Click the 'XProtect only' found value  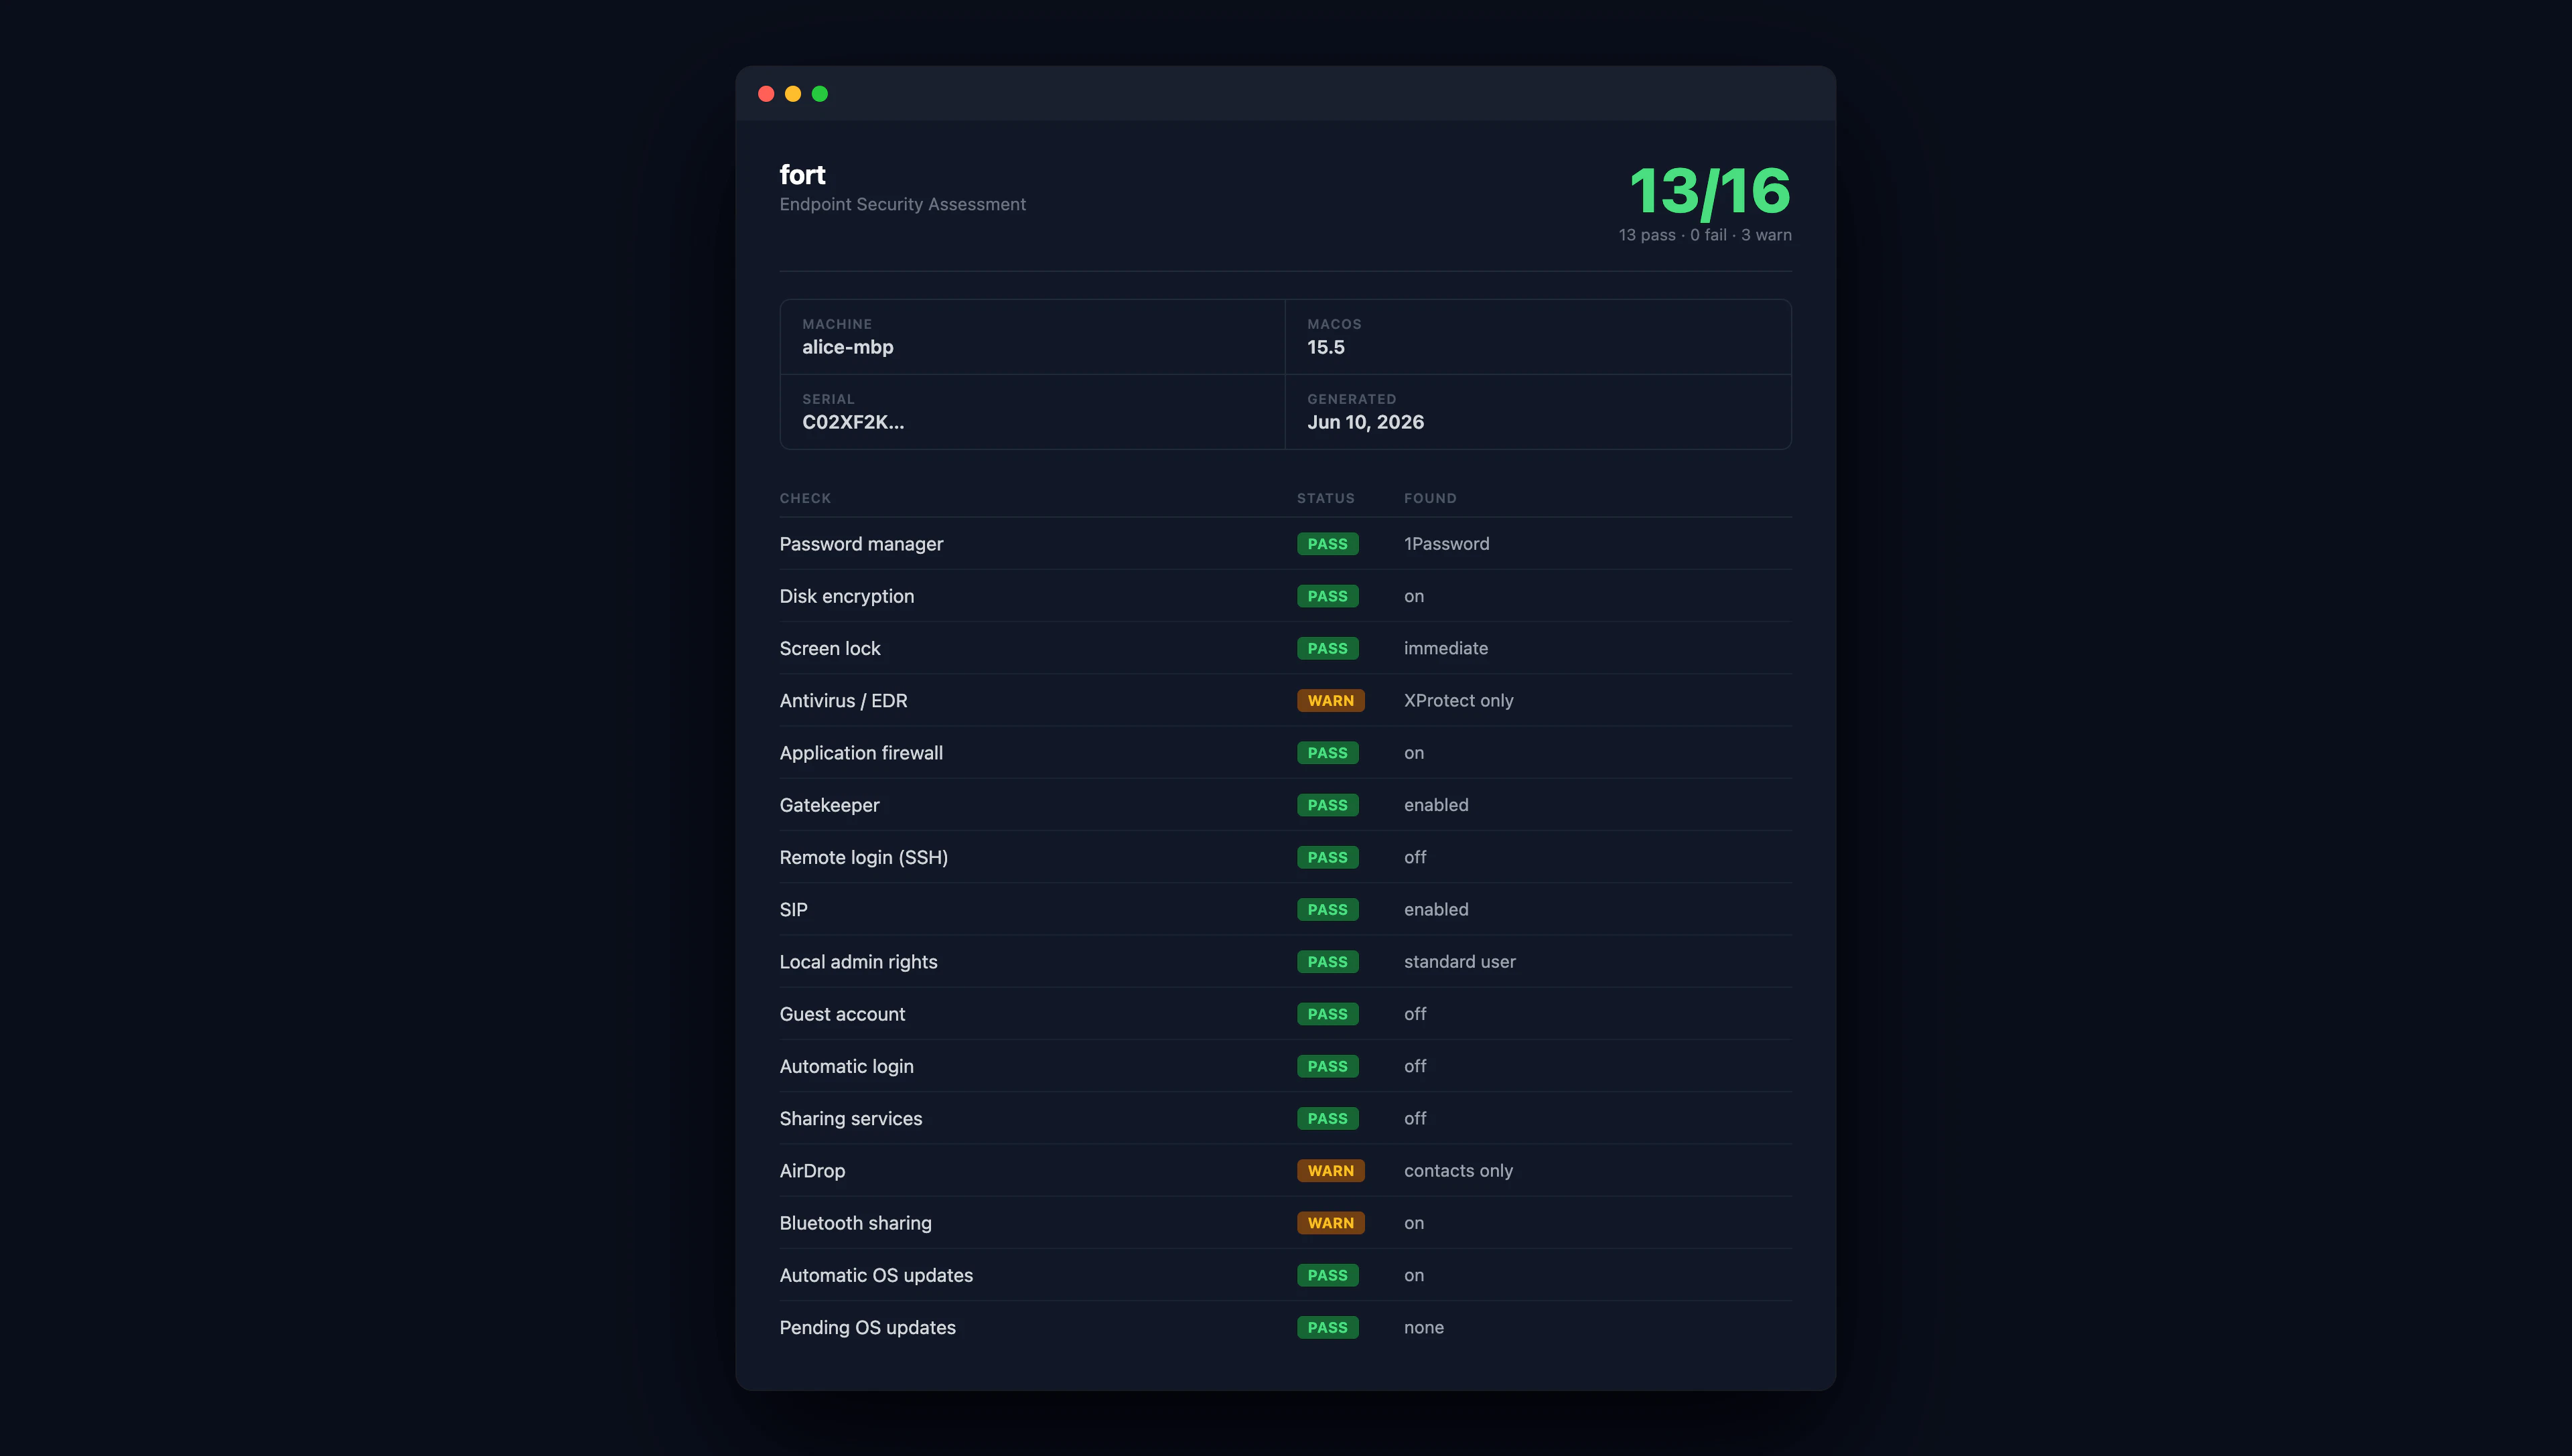(x=1458, y=701)
